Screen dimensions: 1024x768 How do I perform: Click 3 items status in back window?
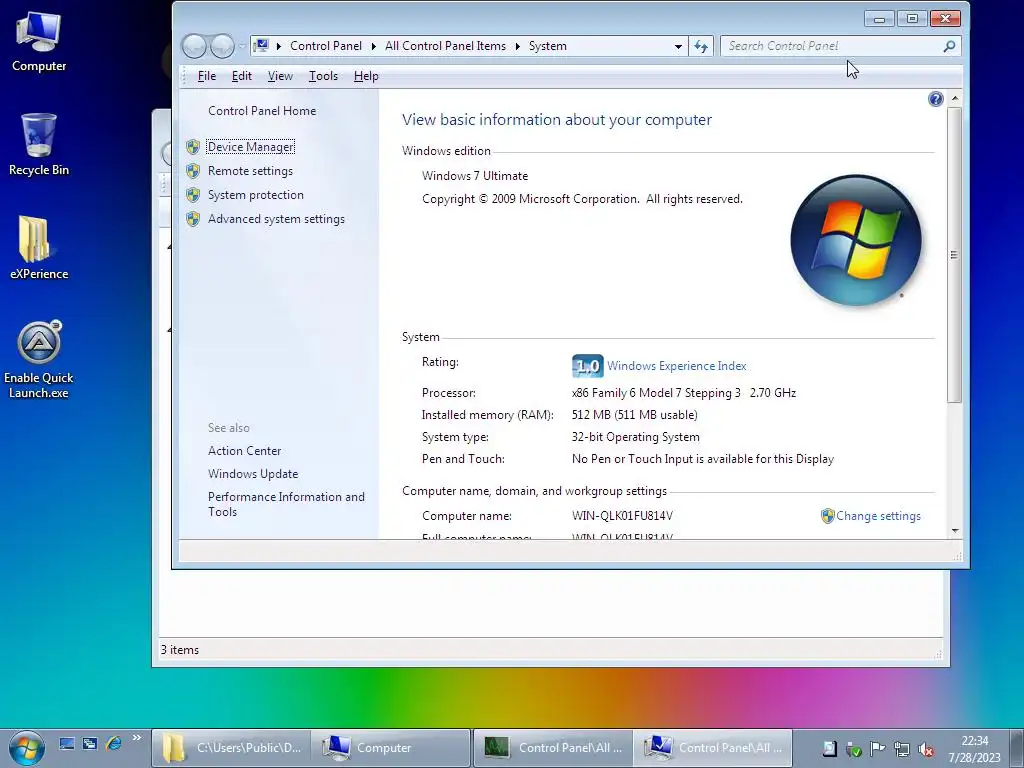(x=180, y=650)
